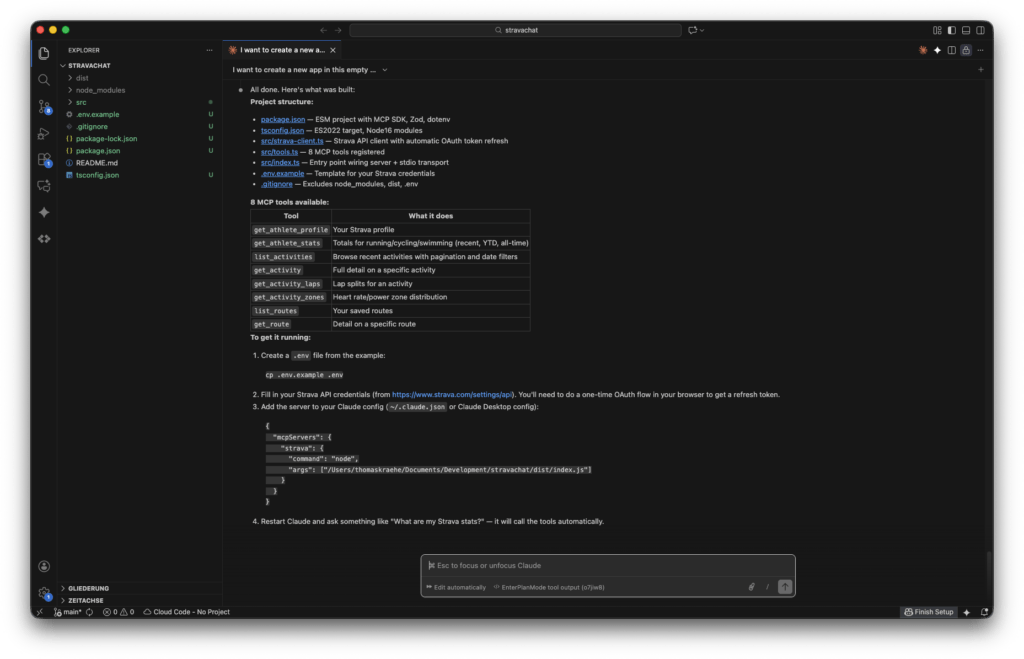Open Source Control view with badge
Screen dimensions: 1024x659
point(44,106)
